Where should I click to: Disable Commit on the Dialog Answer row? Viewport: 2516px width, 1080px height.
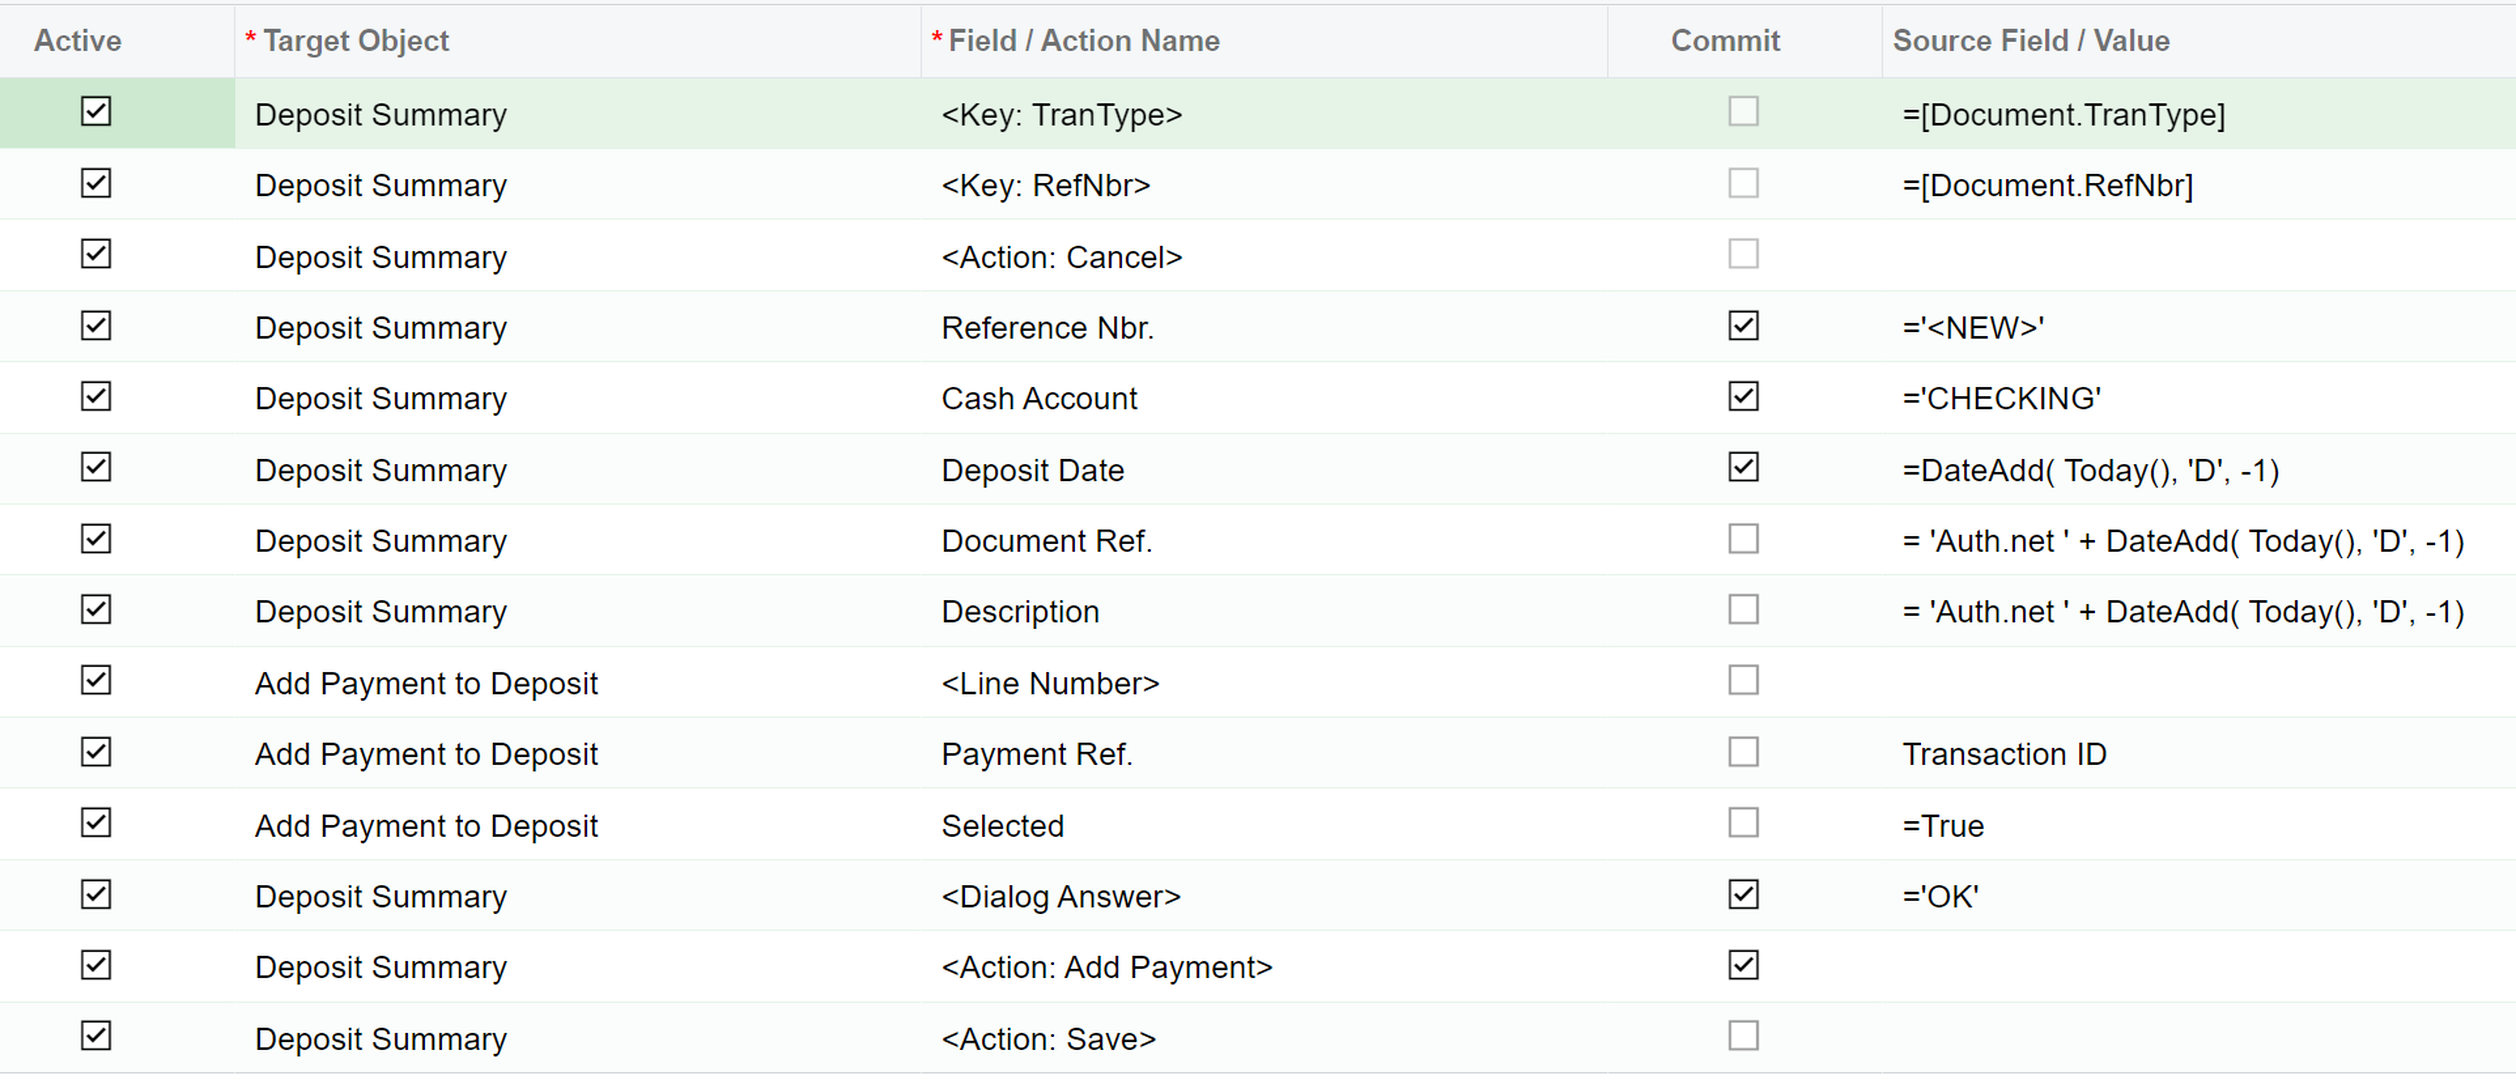tap(1743, 894)
